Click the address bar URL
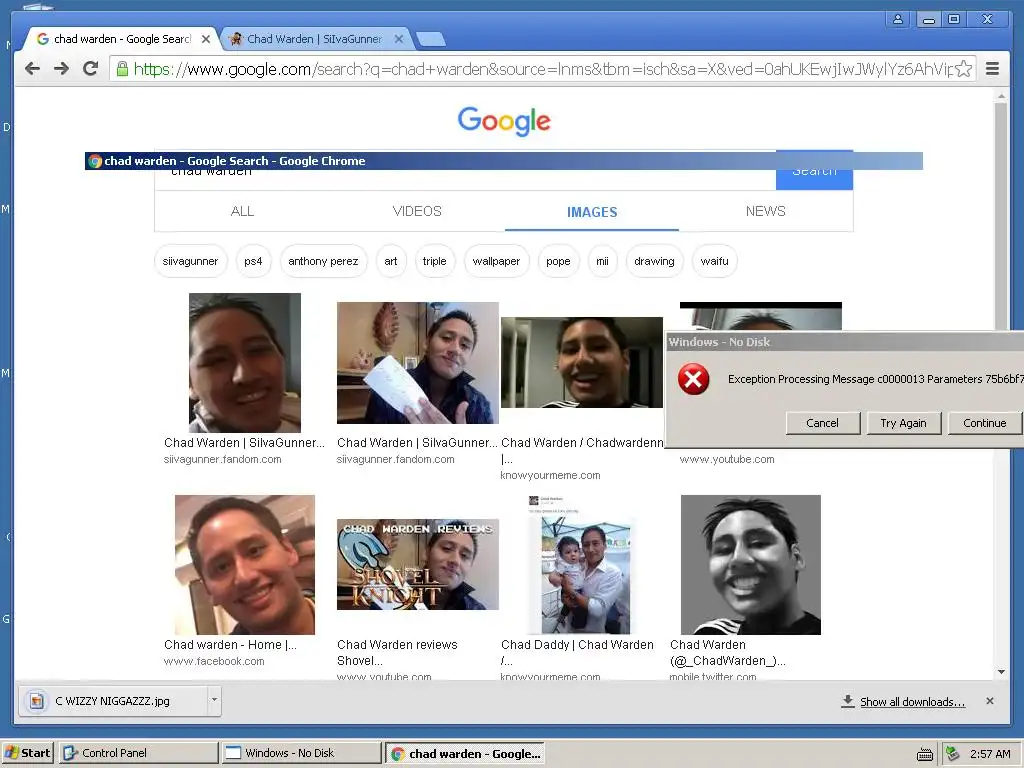 click(542, 69)
